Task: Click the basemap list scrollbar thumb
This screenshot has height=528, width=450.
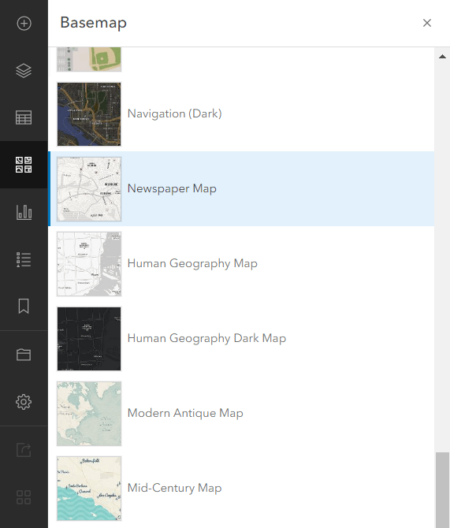Action: click(x=442, y=490)
